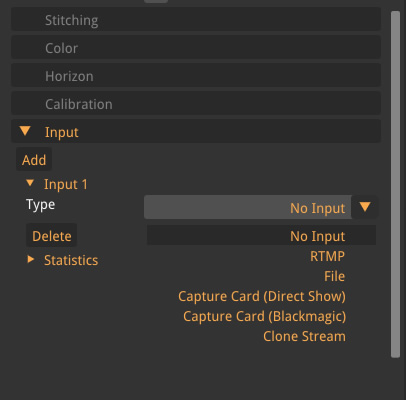Image resolution: width=406 pixels, height=400 pixels.
Task: Click the vertical scrollbar on the right
Action: 395,184
